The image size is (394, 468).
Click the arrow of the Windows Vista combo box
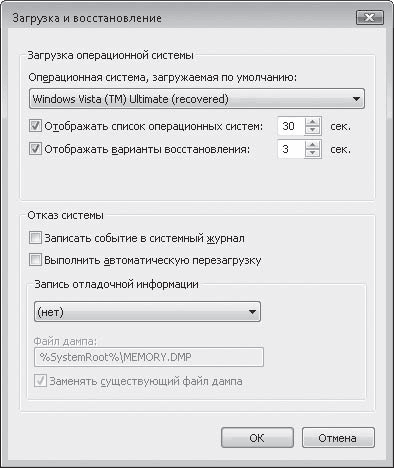point(356,99)
